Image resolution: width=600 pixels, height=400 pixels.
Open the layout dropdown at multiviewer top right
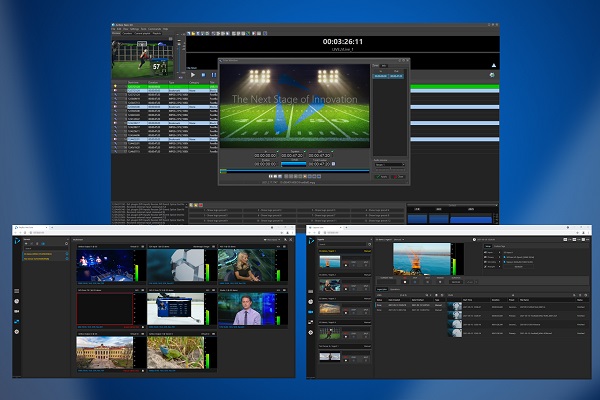[x=272, y=240]
